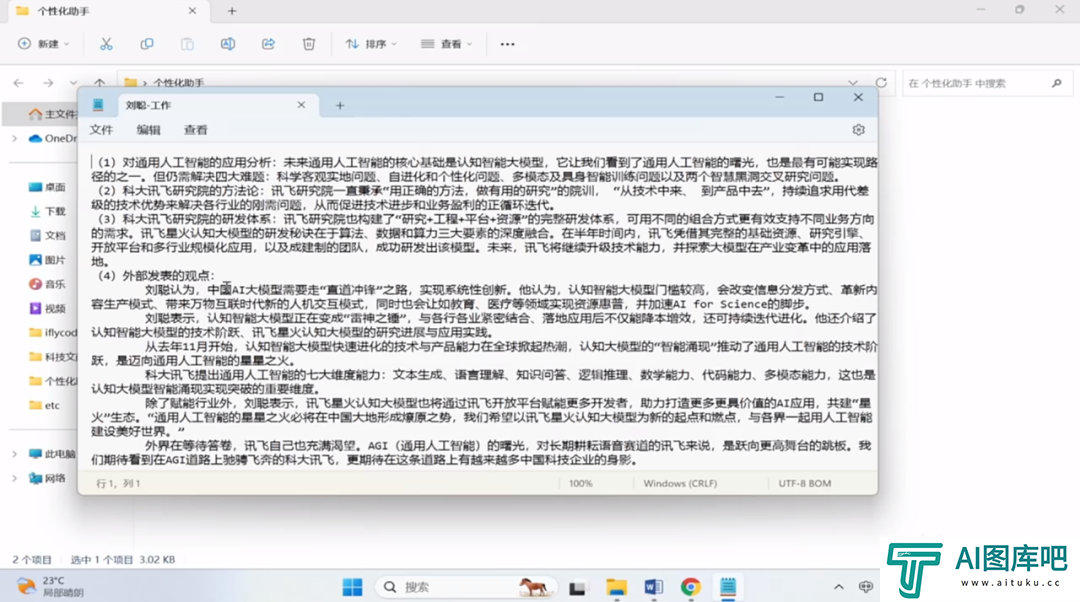The width and height of the screenshot is (1080, 602).
Task: Click the Cut scissors icon in File Explorer
Action: (106, 44)
